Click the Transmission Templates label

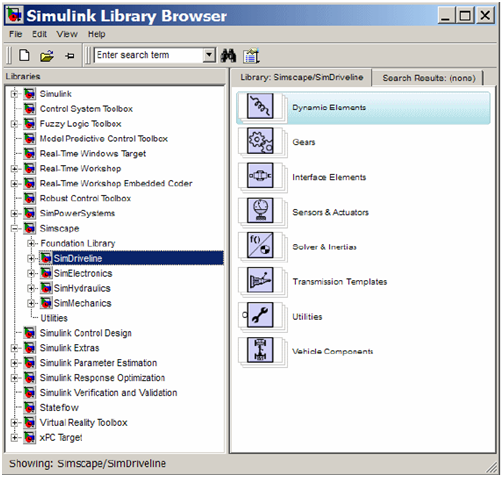tap(340, 282)
